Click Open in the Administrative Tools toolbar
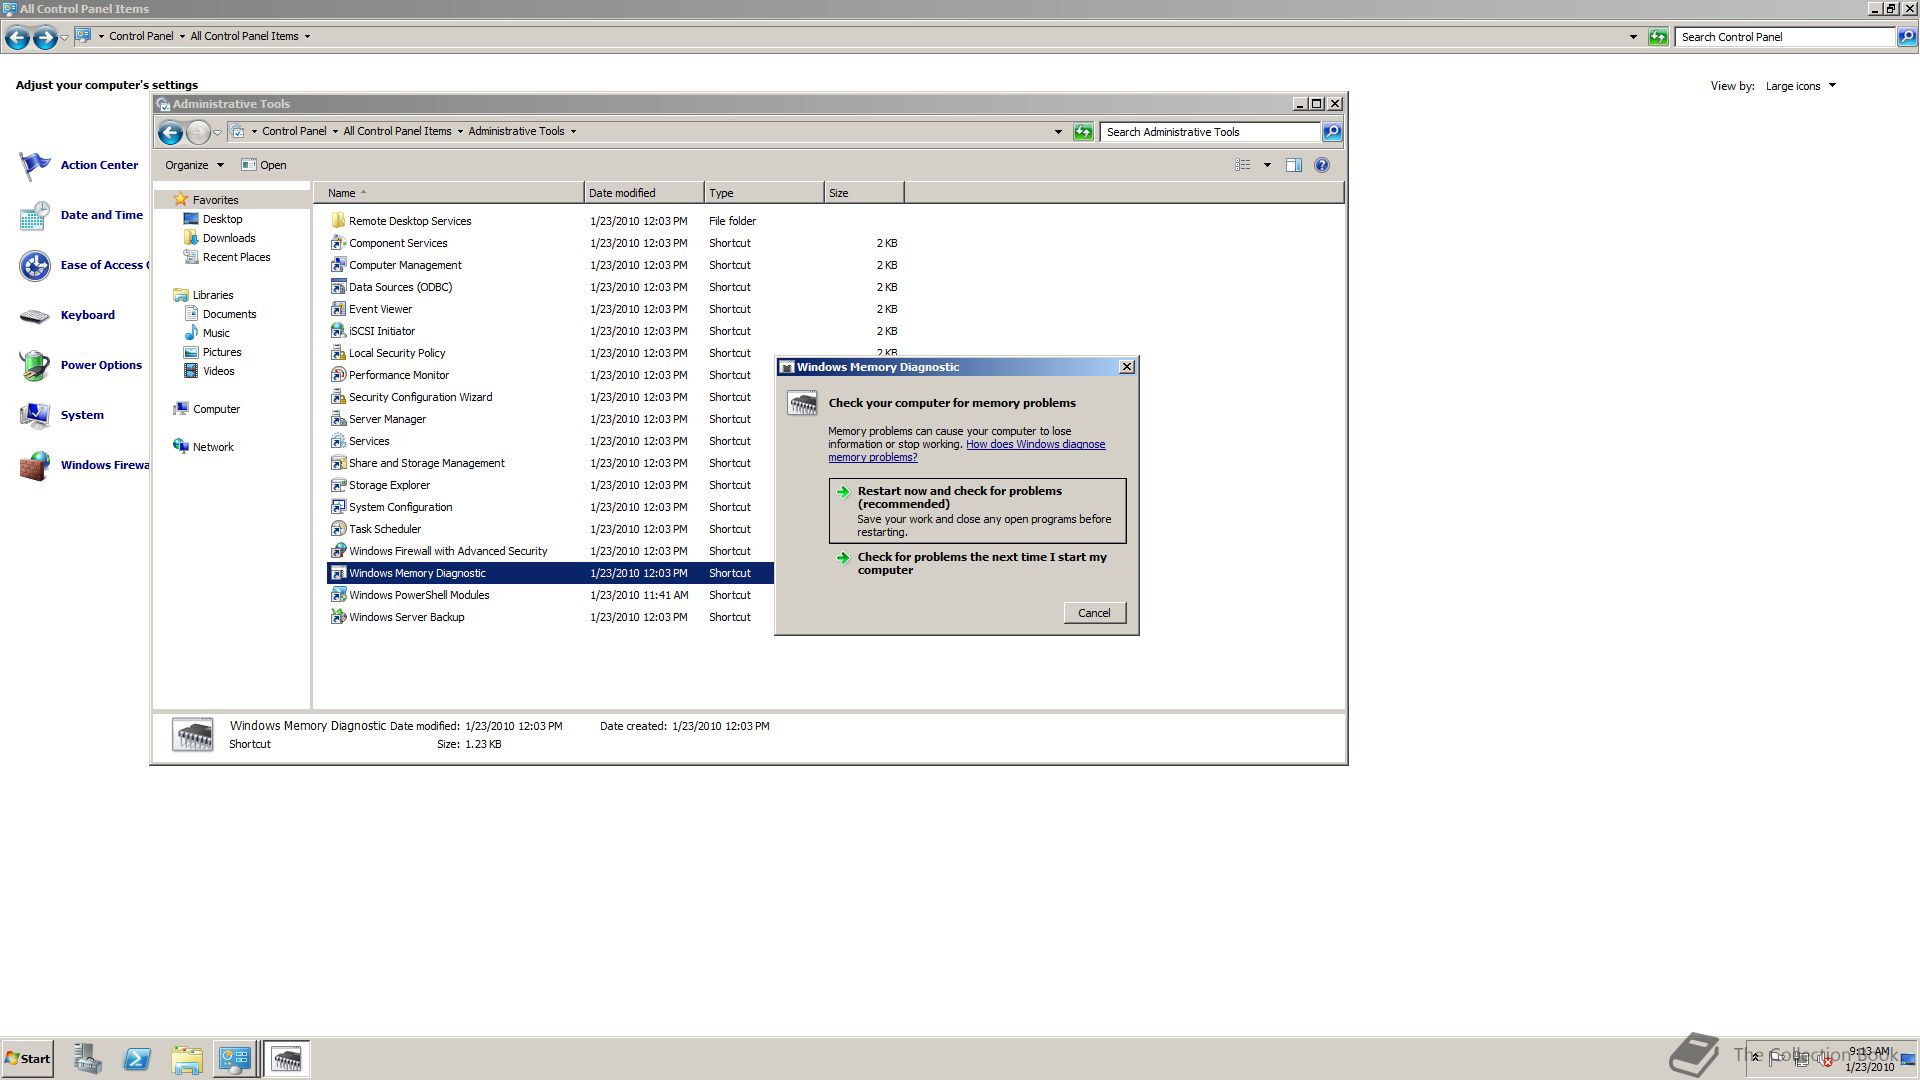 click(264, 165)
